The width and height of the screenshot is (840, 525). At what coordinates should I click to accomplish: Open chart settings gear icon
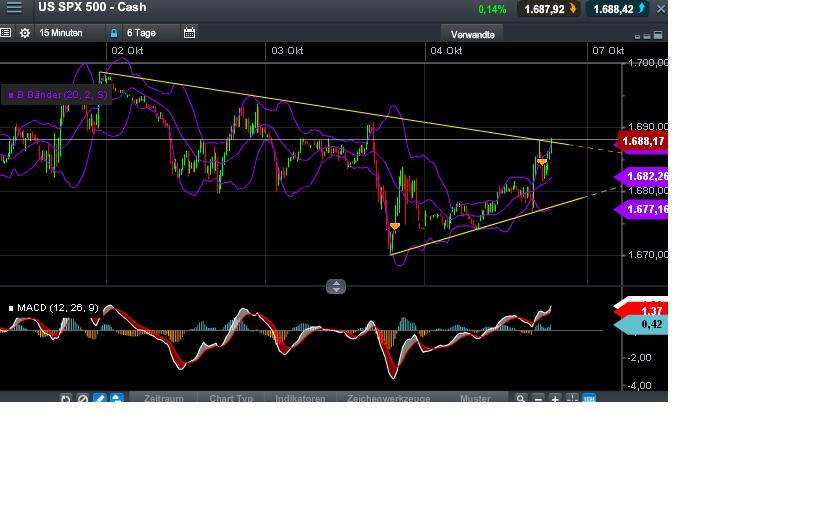point(25,33)
